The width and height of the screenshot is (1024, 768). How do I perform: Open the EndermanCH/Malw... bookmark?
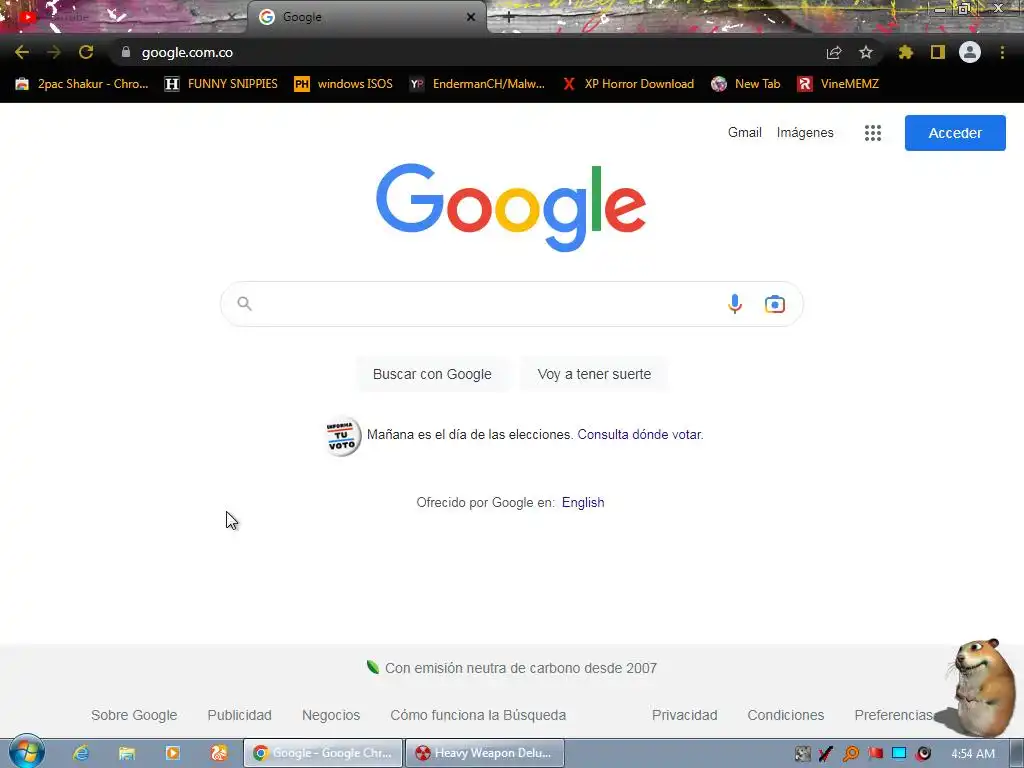pos(477,84)
